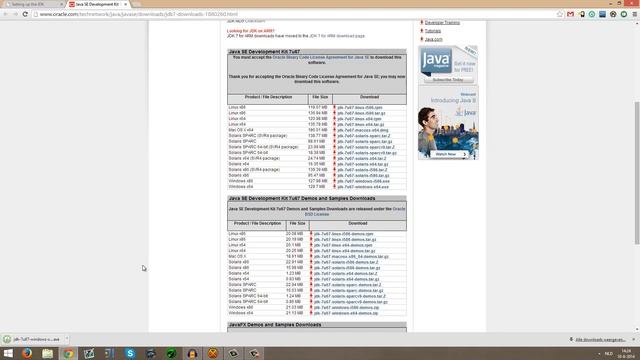Click the red arrow icon beside jdk-7u67-windows-x64.exe

point(334,187)
